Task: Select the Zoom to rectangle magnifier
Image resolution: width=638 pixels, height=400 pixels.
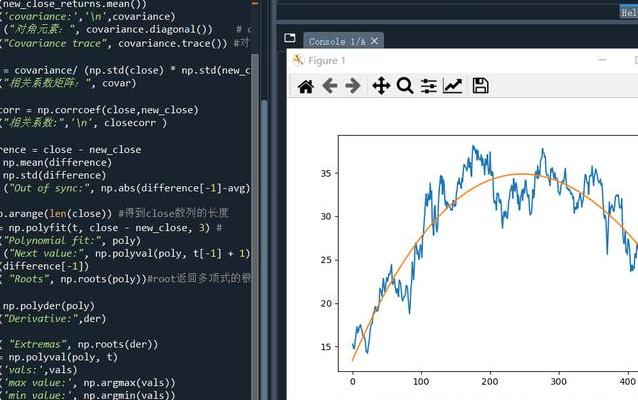Action: click(405, 86)
